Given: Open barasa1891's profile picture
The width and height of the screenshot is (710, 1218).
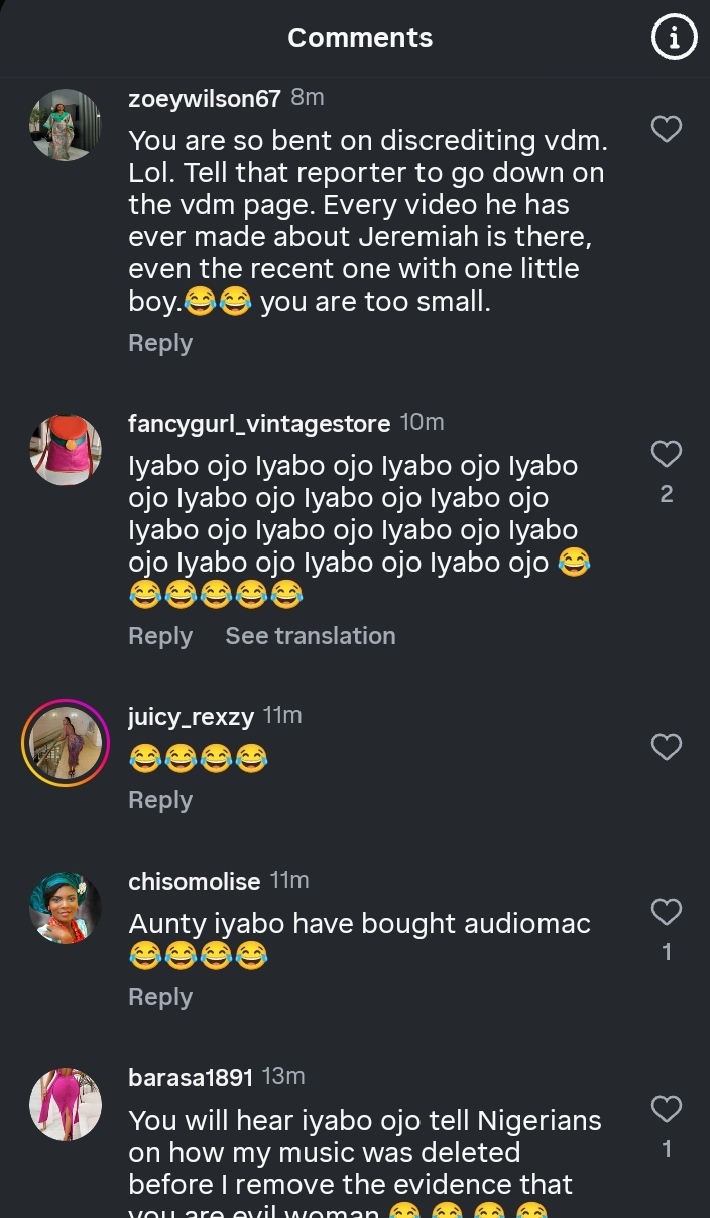Looking at the screenshot, I should click(x=66, y=1104).
